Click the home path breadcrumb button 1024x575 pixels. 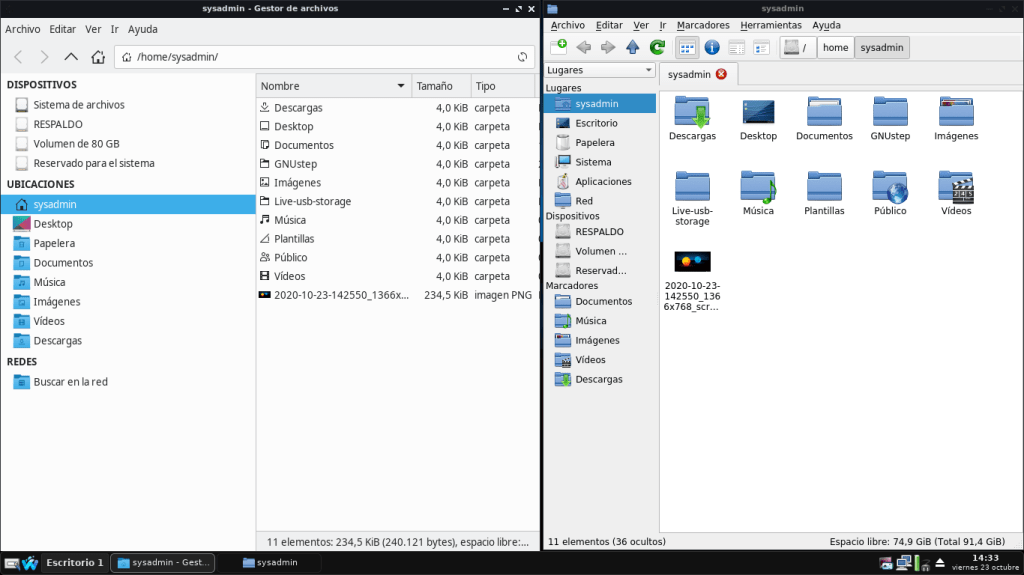(835, 47)
